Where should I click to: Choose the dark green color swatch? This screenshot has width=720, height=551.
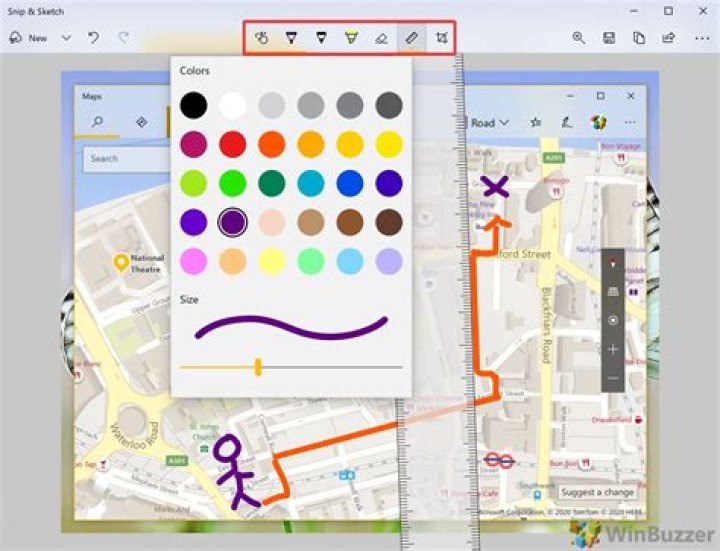(272, 183)
